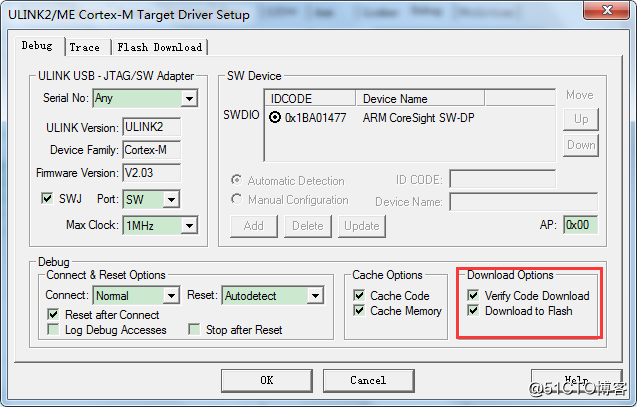Open the Reset Autodetect dropdown
The height and width of the screenshot is (407, 637).
pos(315,296)
